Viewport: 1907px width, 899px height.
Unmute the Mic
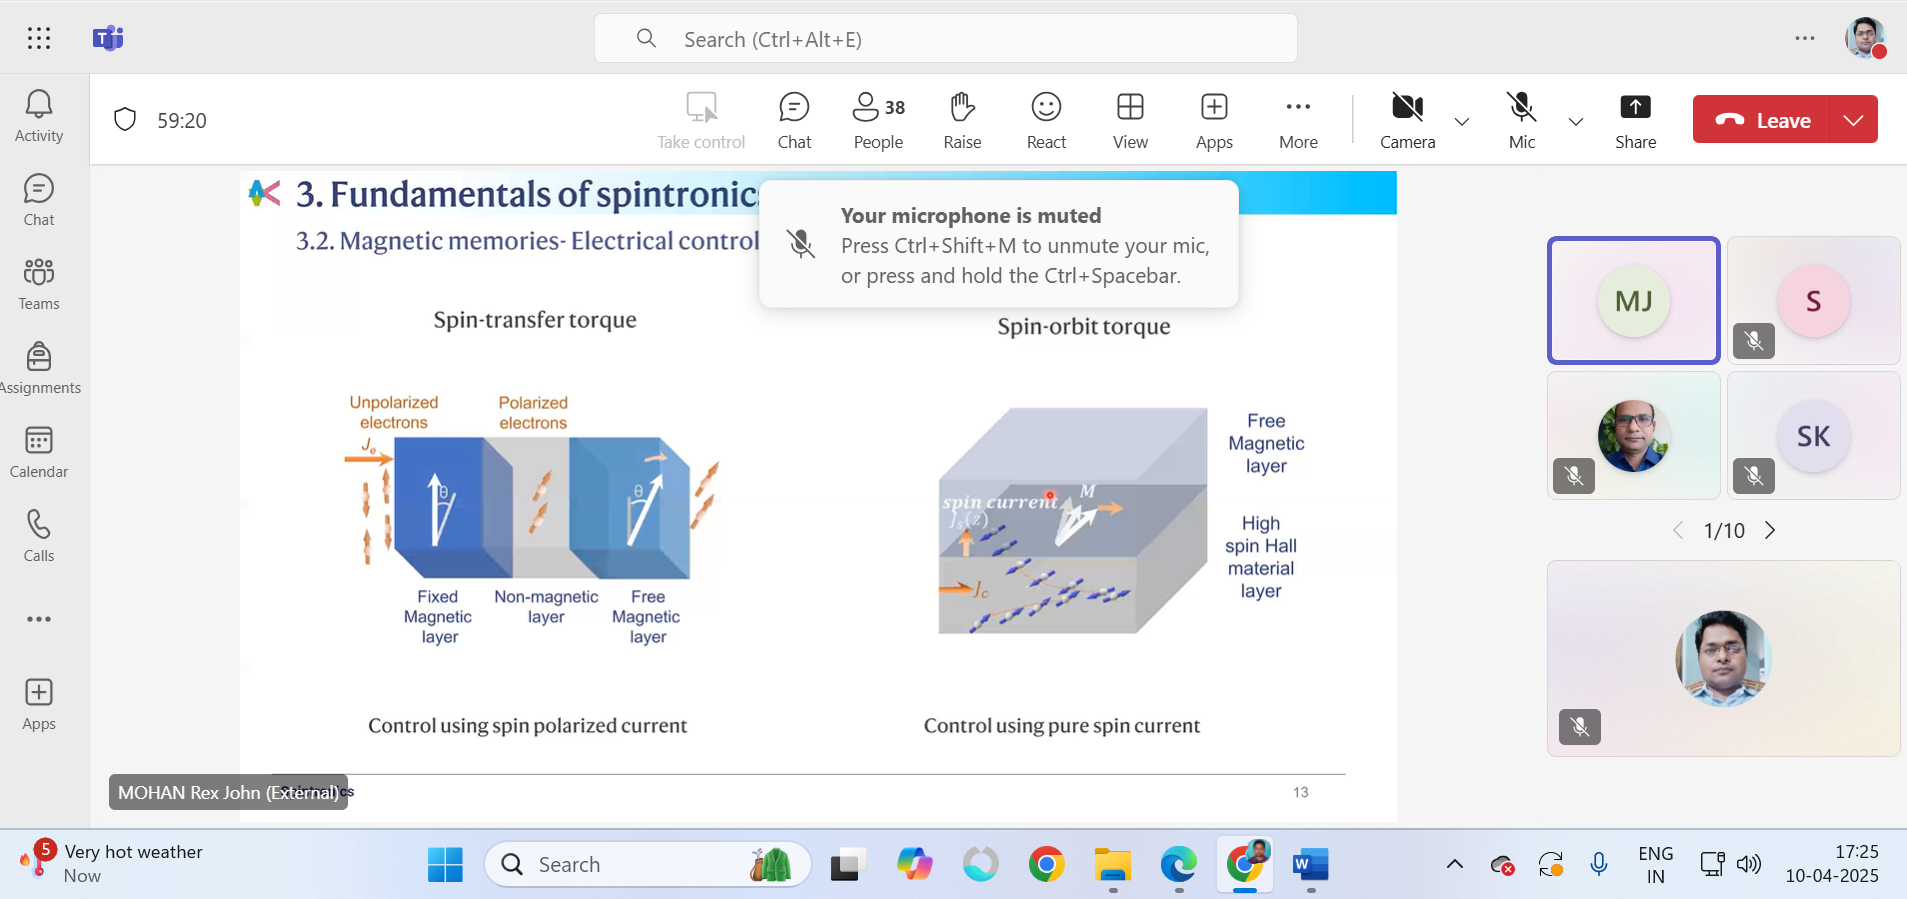tap(1521, 120)
